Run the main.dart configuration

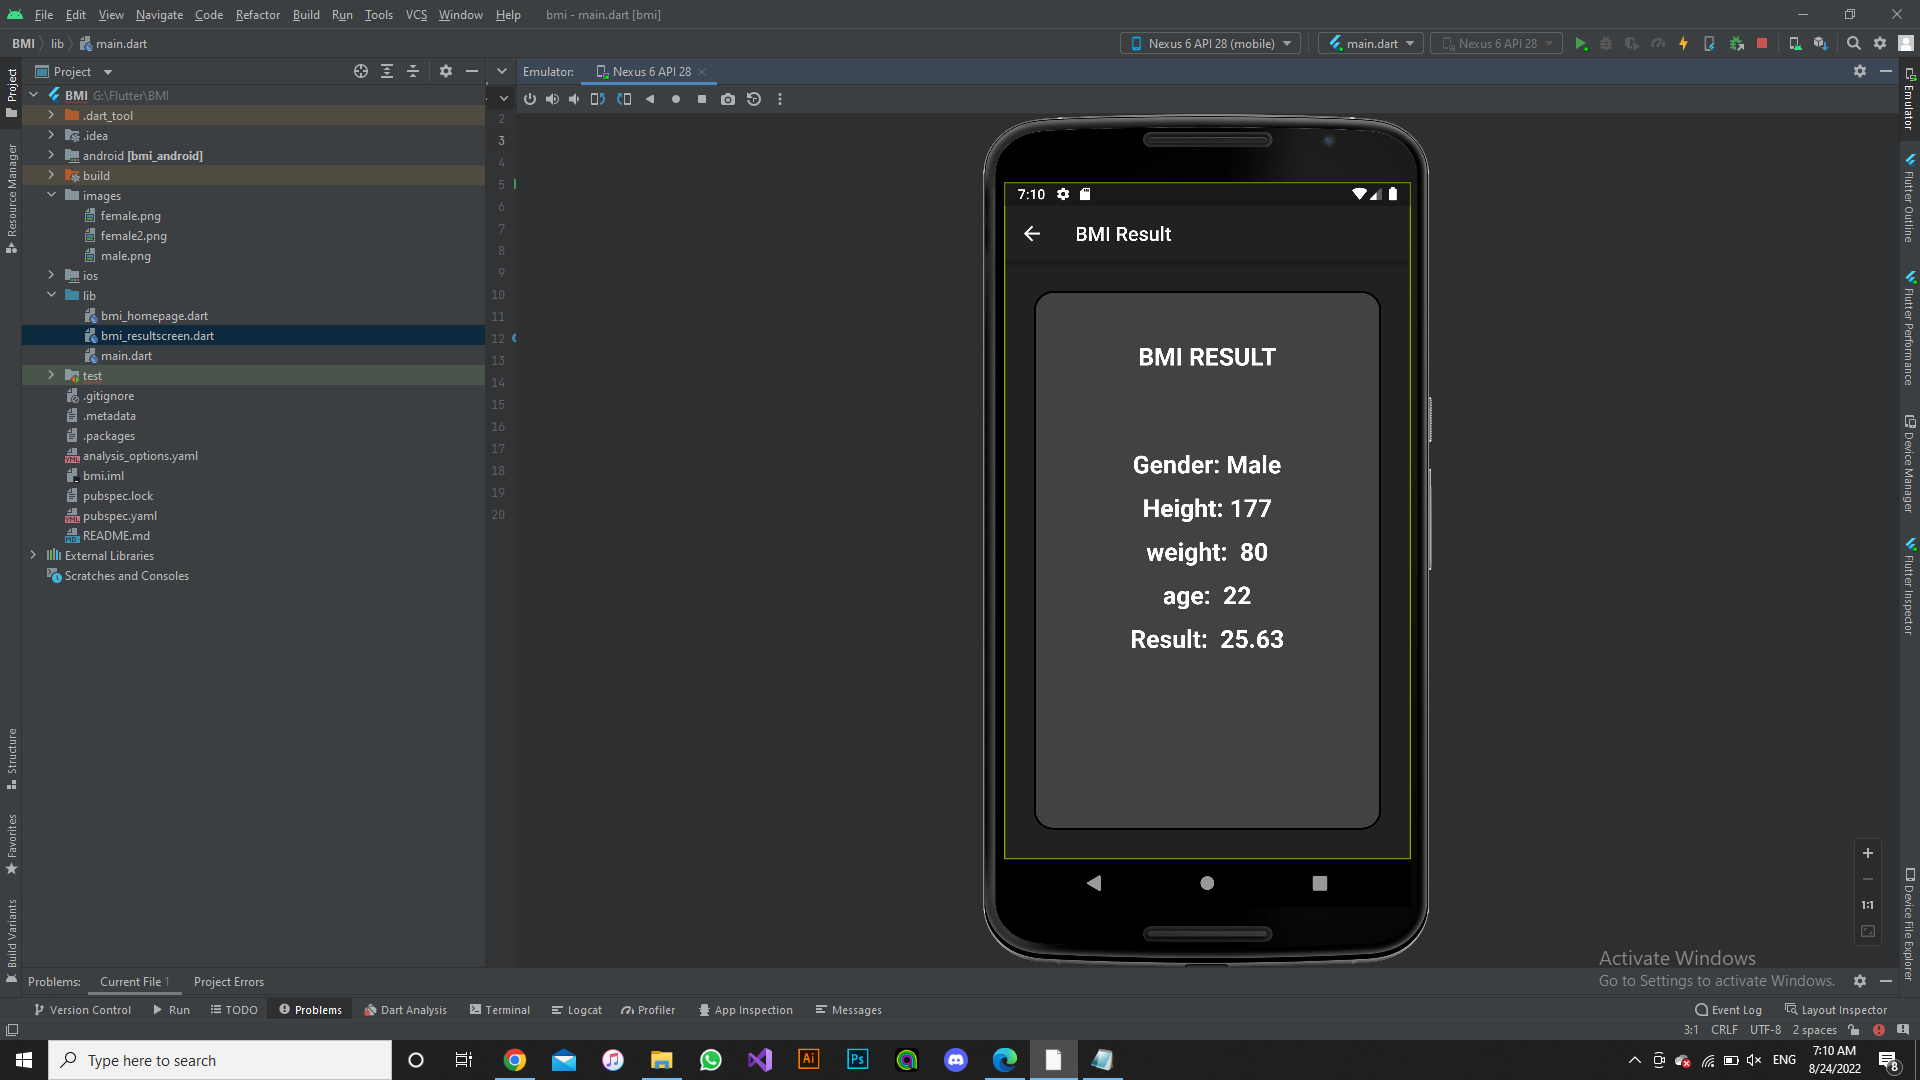[x=1582, y=43]
